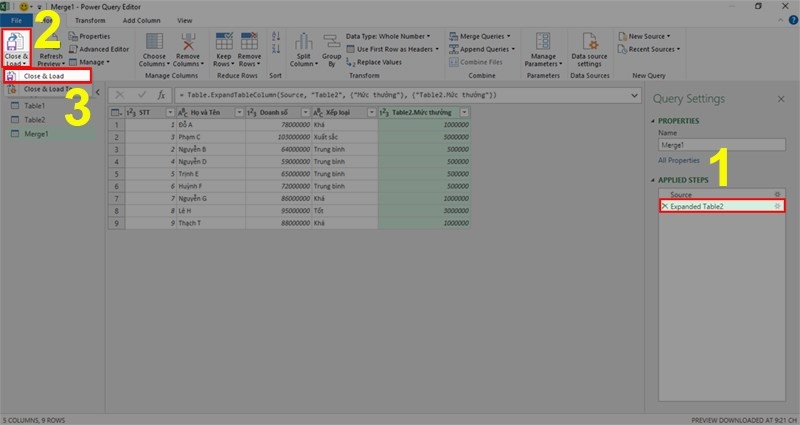Click inside the formula bar
The width and height of the screenshot is (800, 425).
pyautogui.click(x=401, y=95)
